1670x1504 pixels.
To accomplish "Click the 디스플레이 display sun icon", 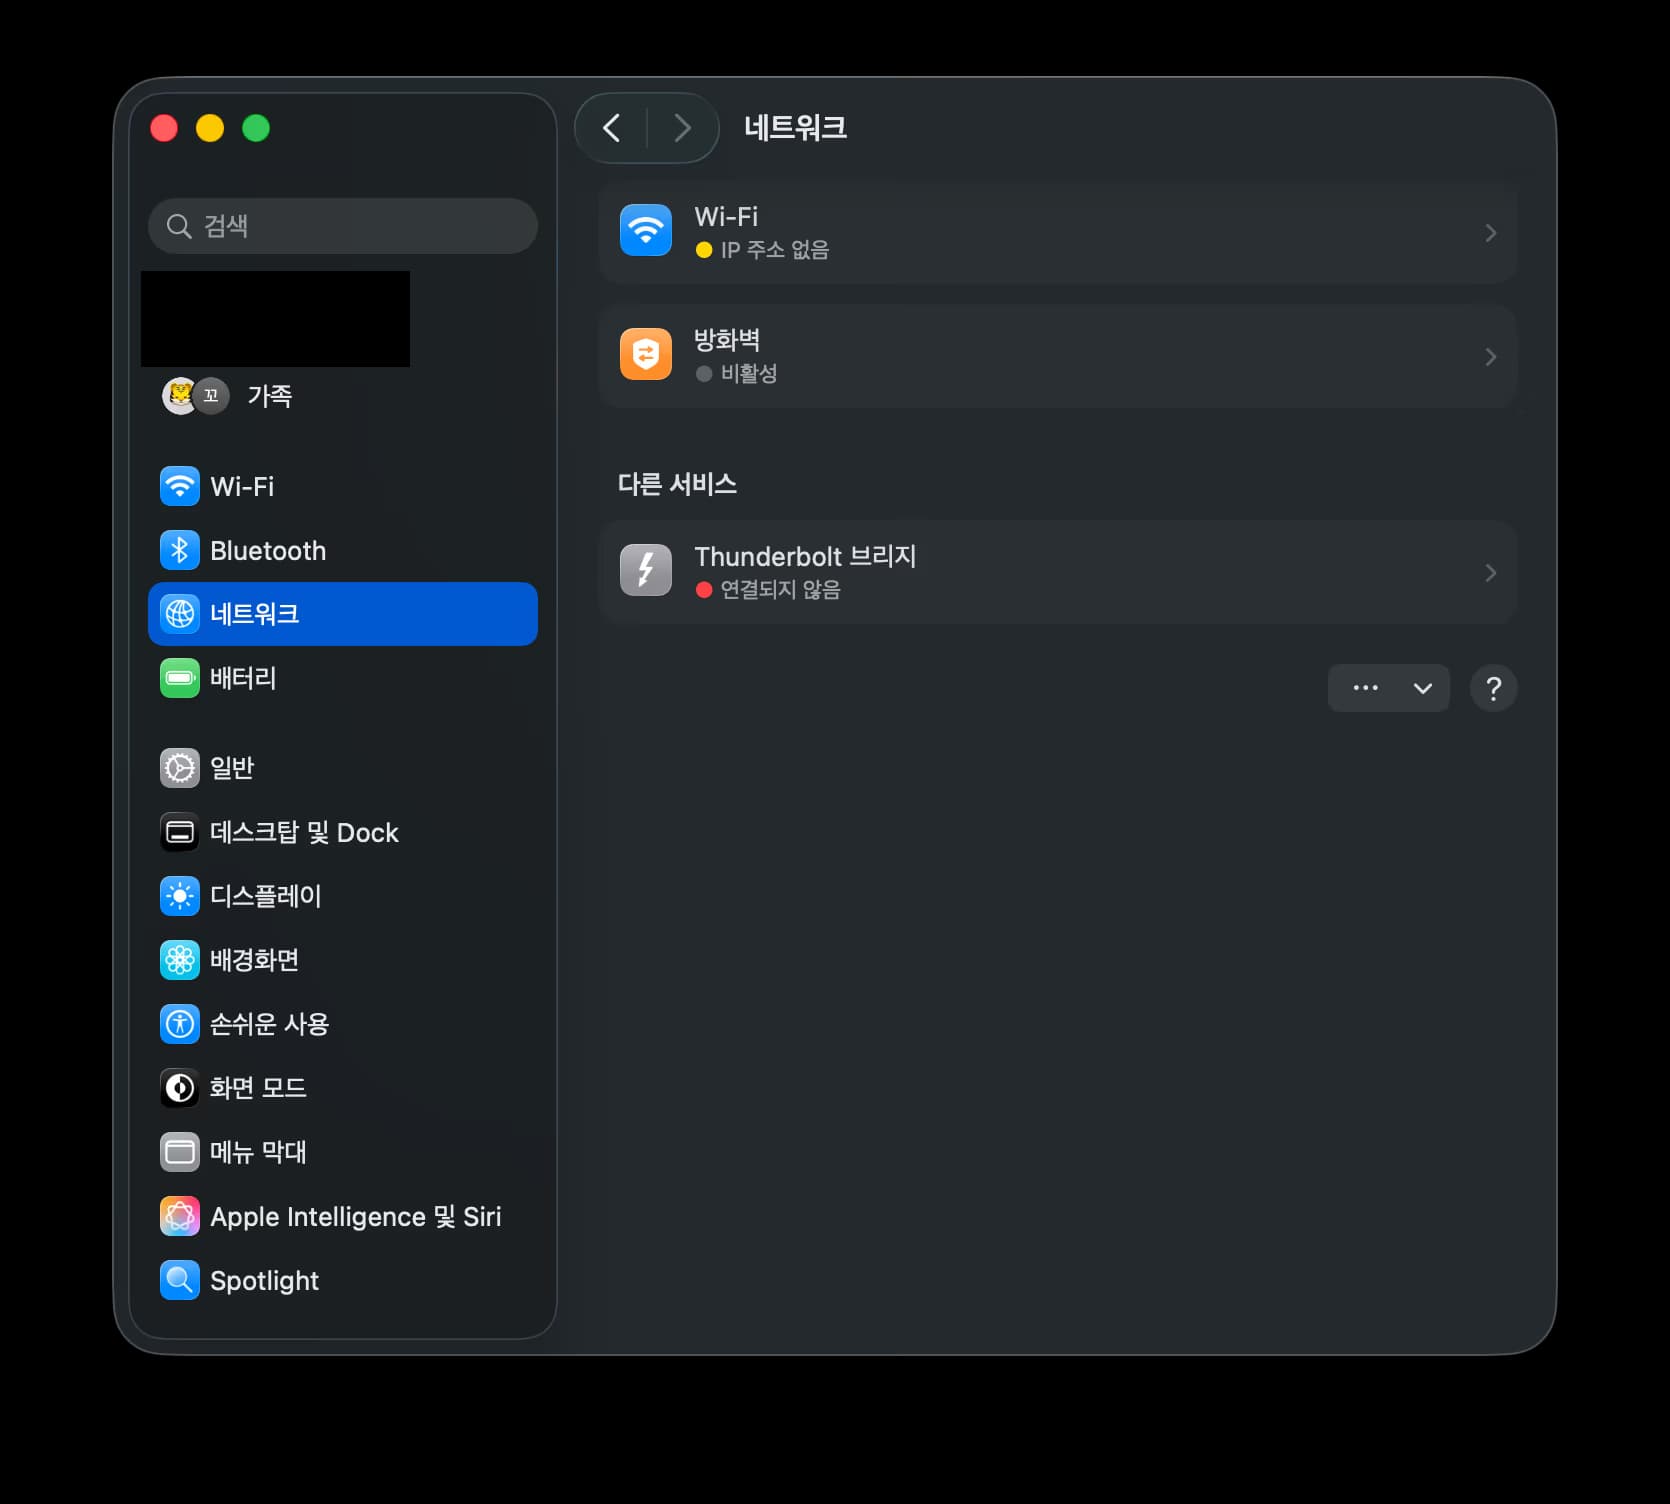I will click(180, 896).
